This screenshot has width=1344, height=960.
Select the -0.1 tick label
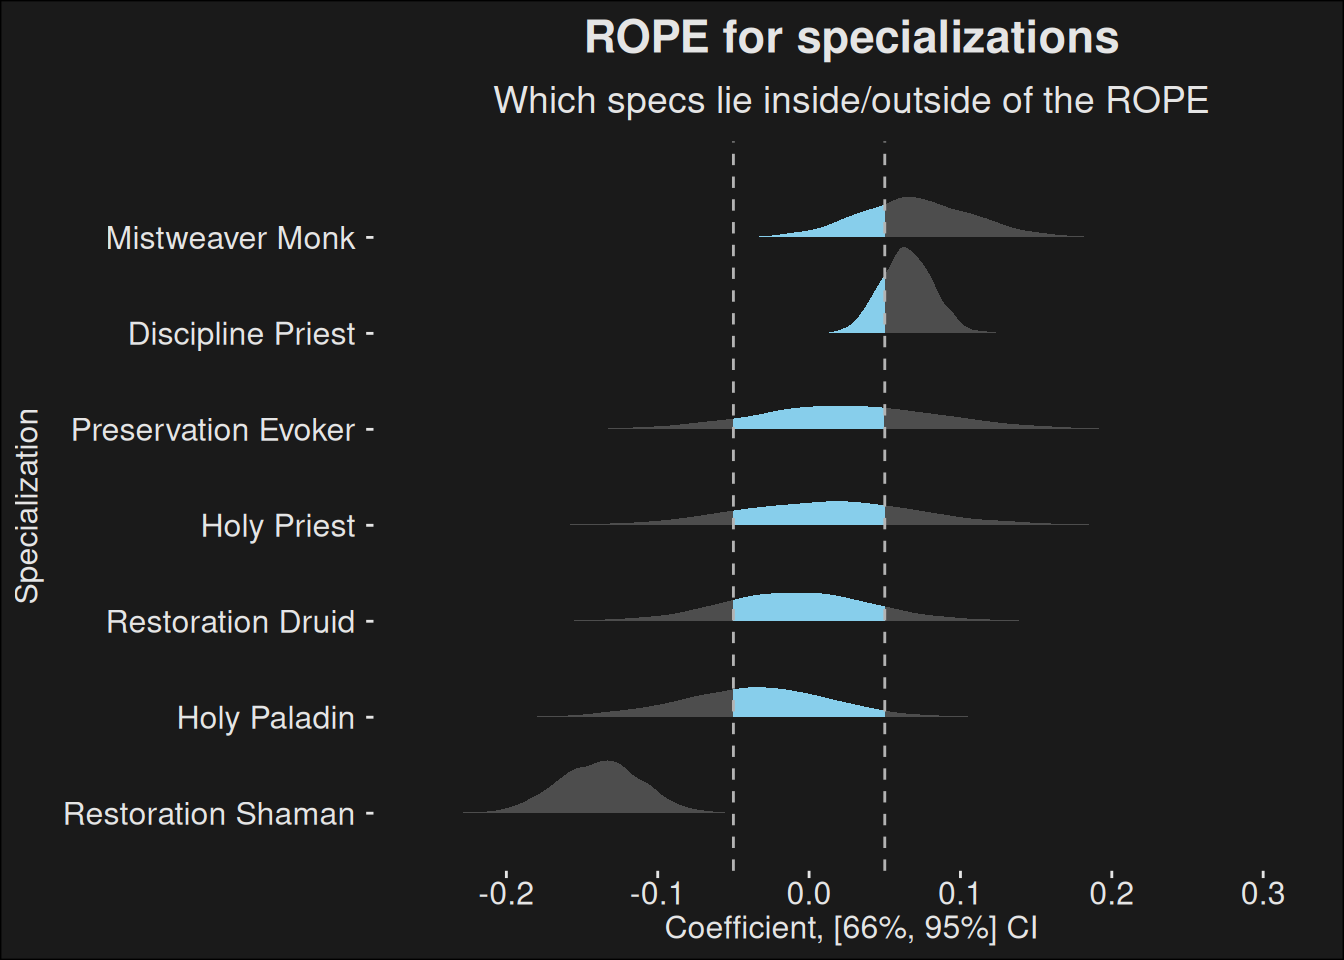657,893
